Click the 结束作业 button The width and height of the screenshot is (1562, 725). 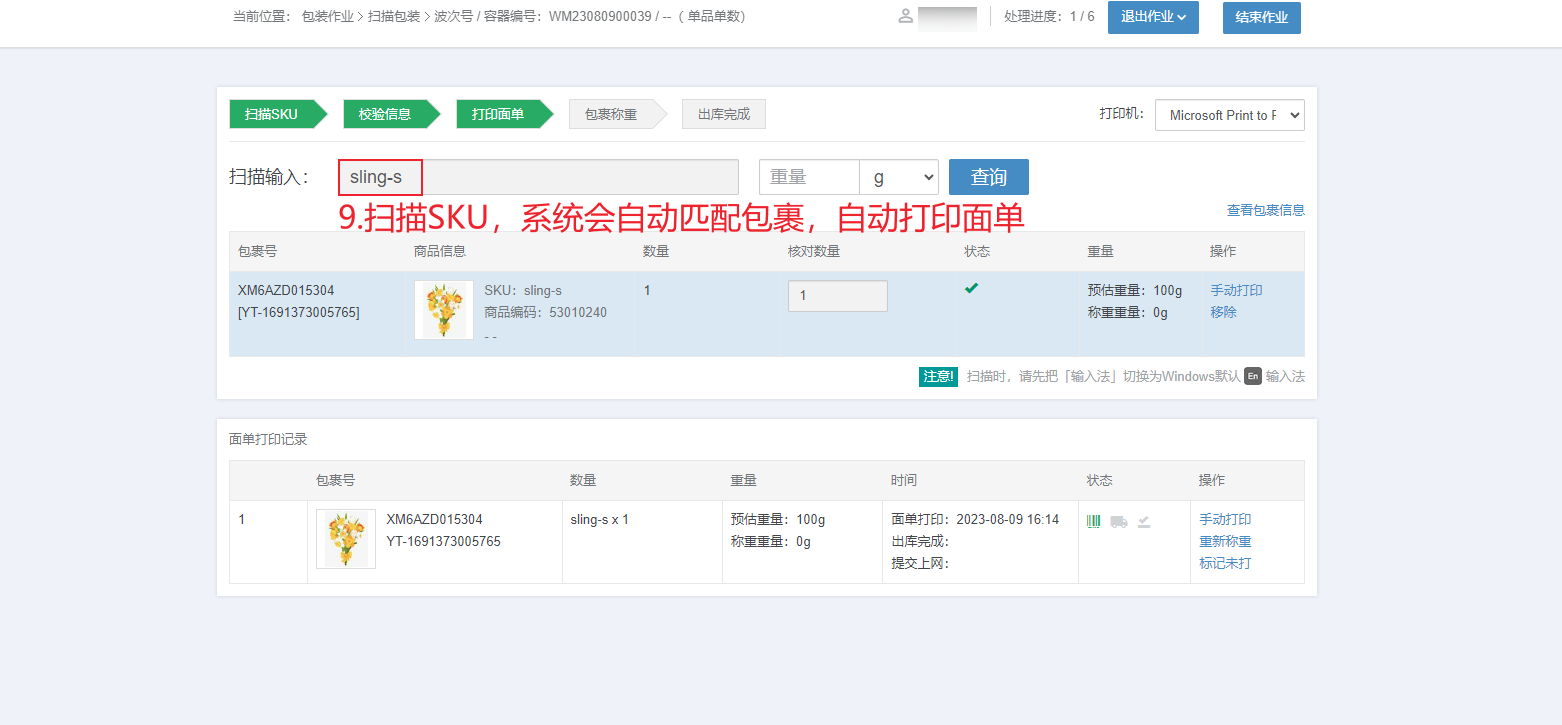[x=1262, y=17]
